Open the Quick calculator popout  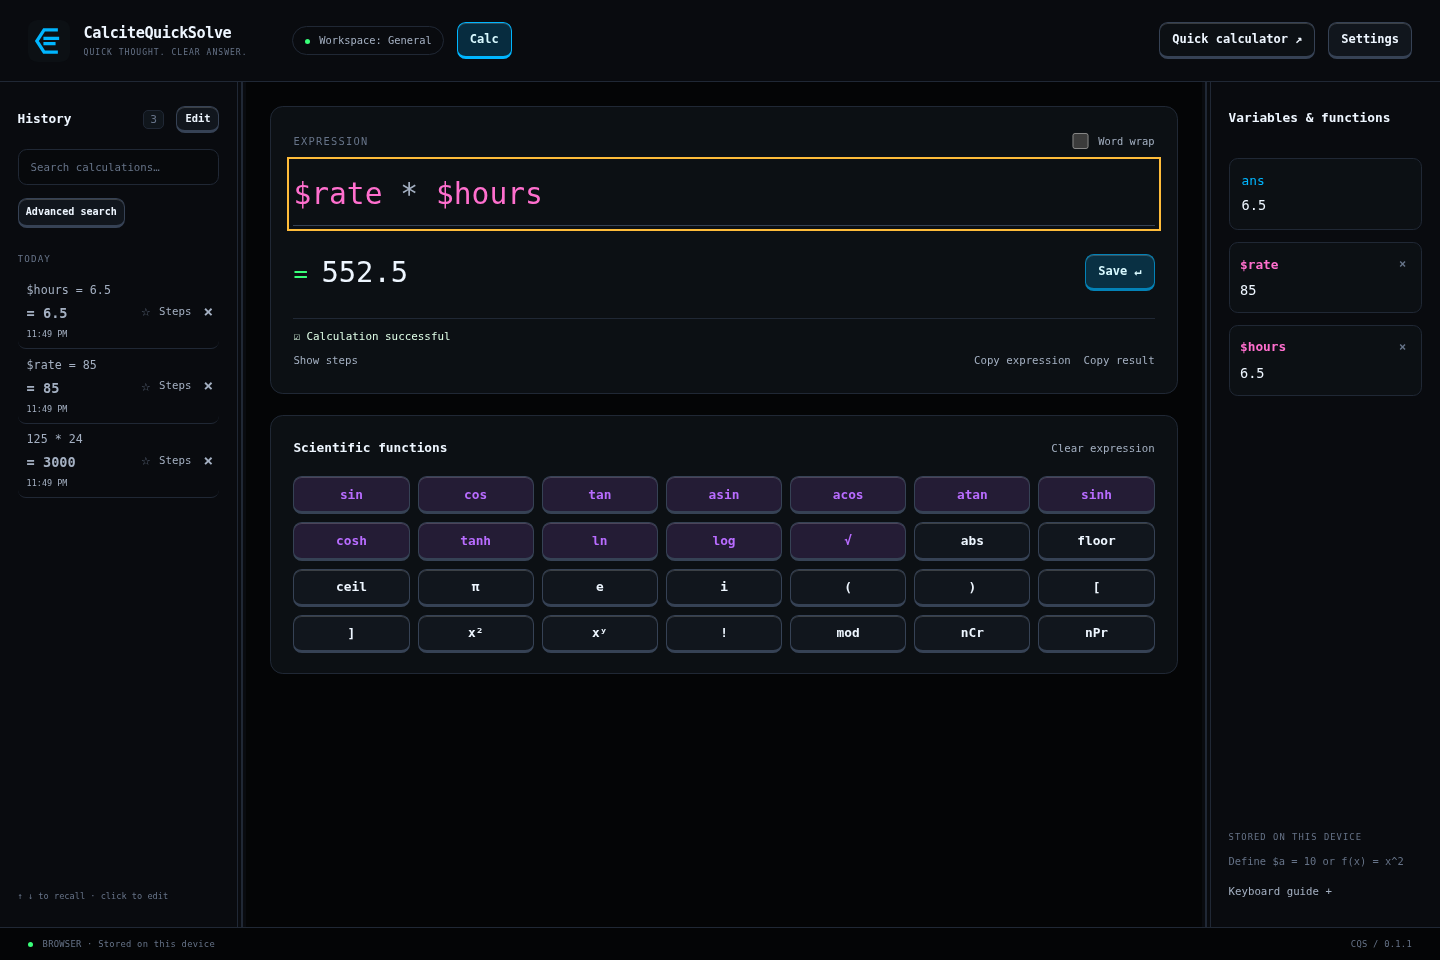tap(1237, 40)
